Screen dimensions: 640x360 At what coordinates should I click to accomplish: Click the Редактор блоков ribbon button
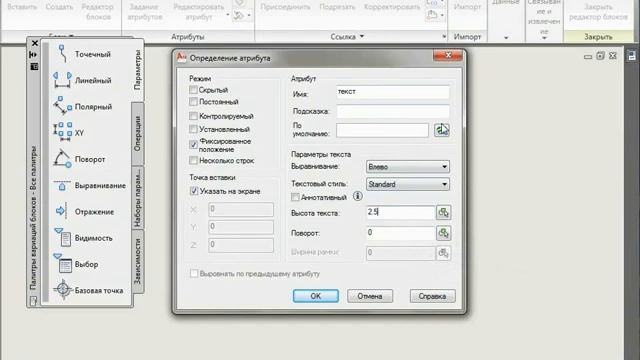[98, 11]
